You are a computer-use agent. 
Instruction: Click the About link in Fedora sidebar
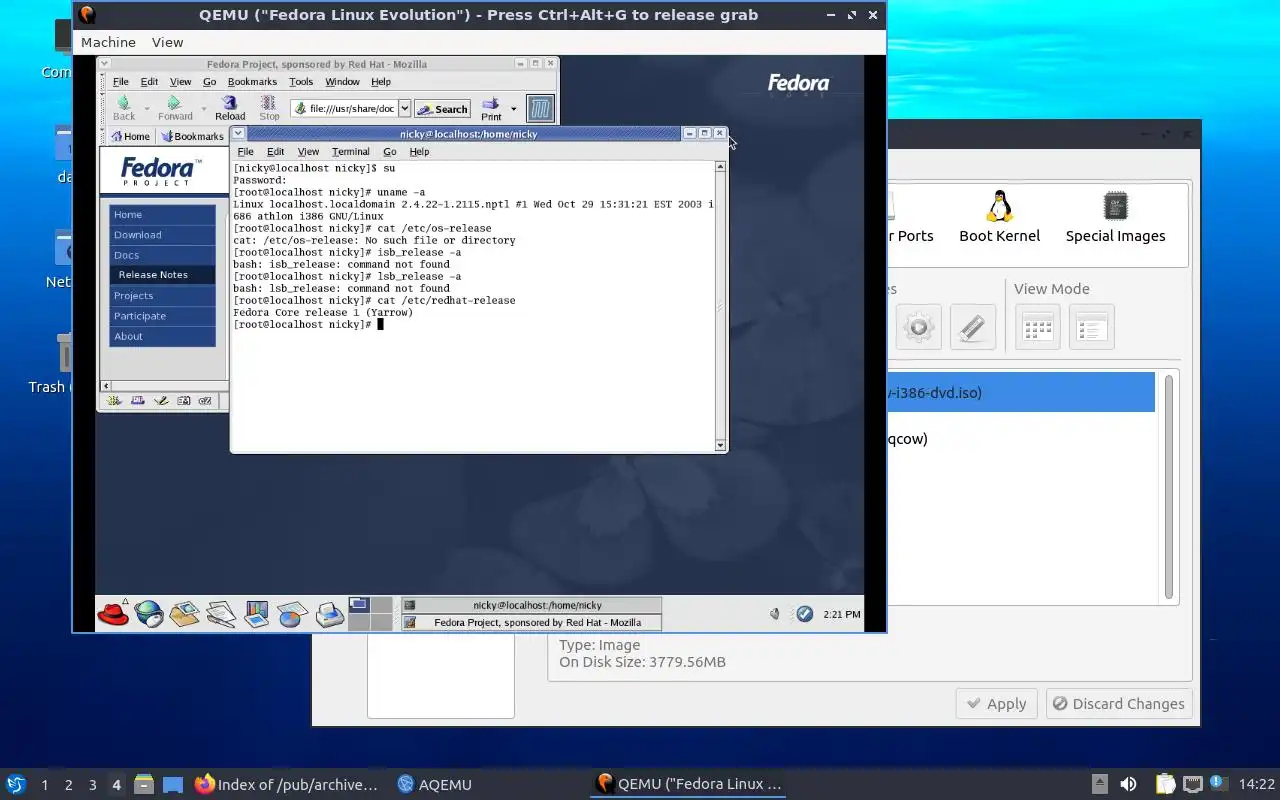pyautogui.click(x=162, y=337)
